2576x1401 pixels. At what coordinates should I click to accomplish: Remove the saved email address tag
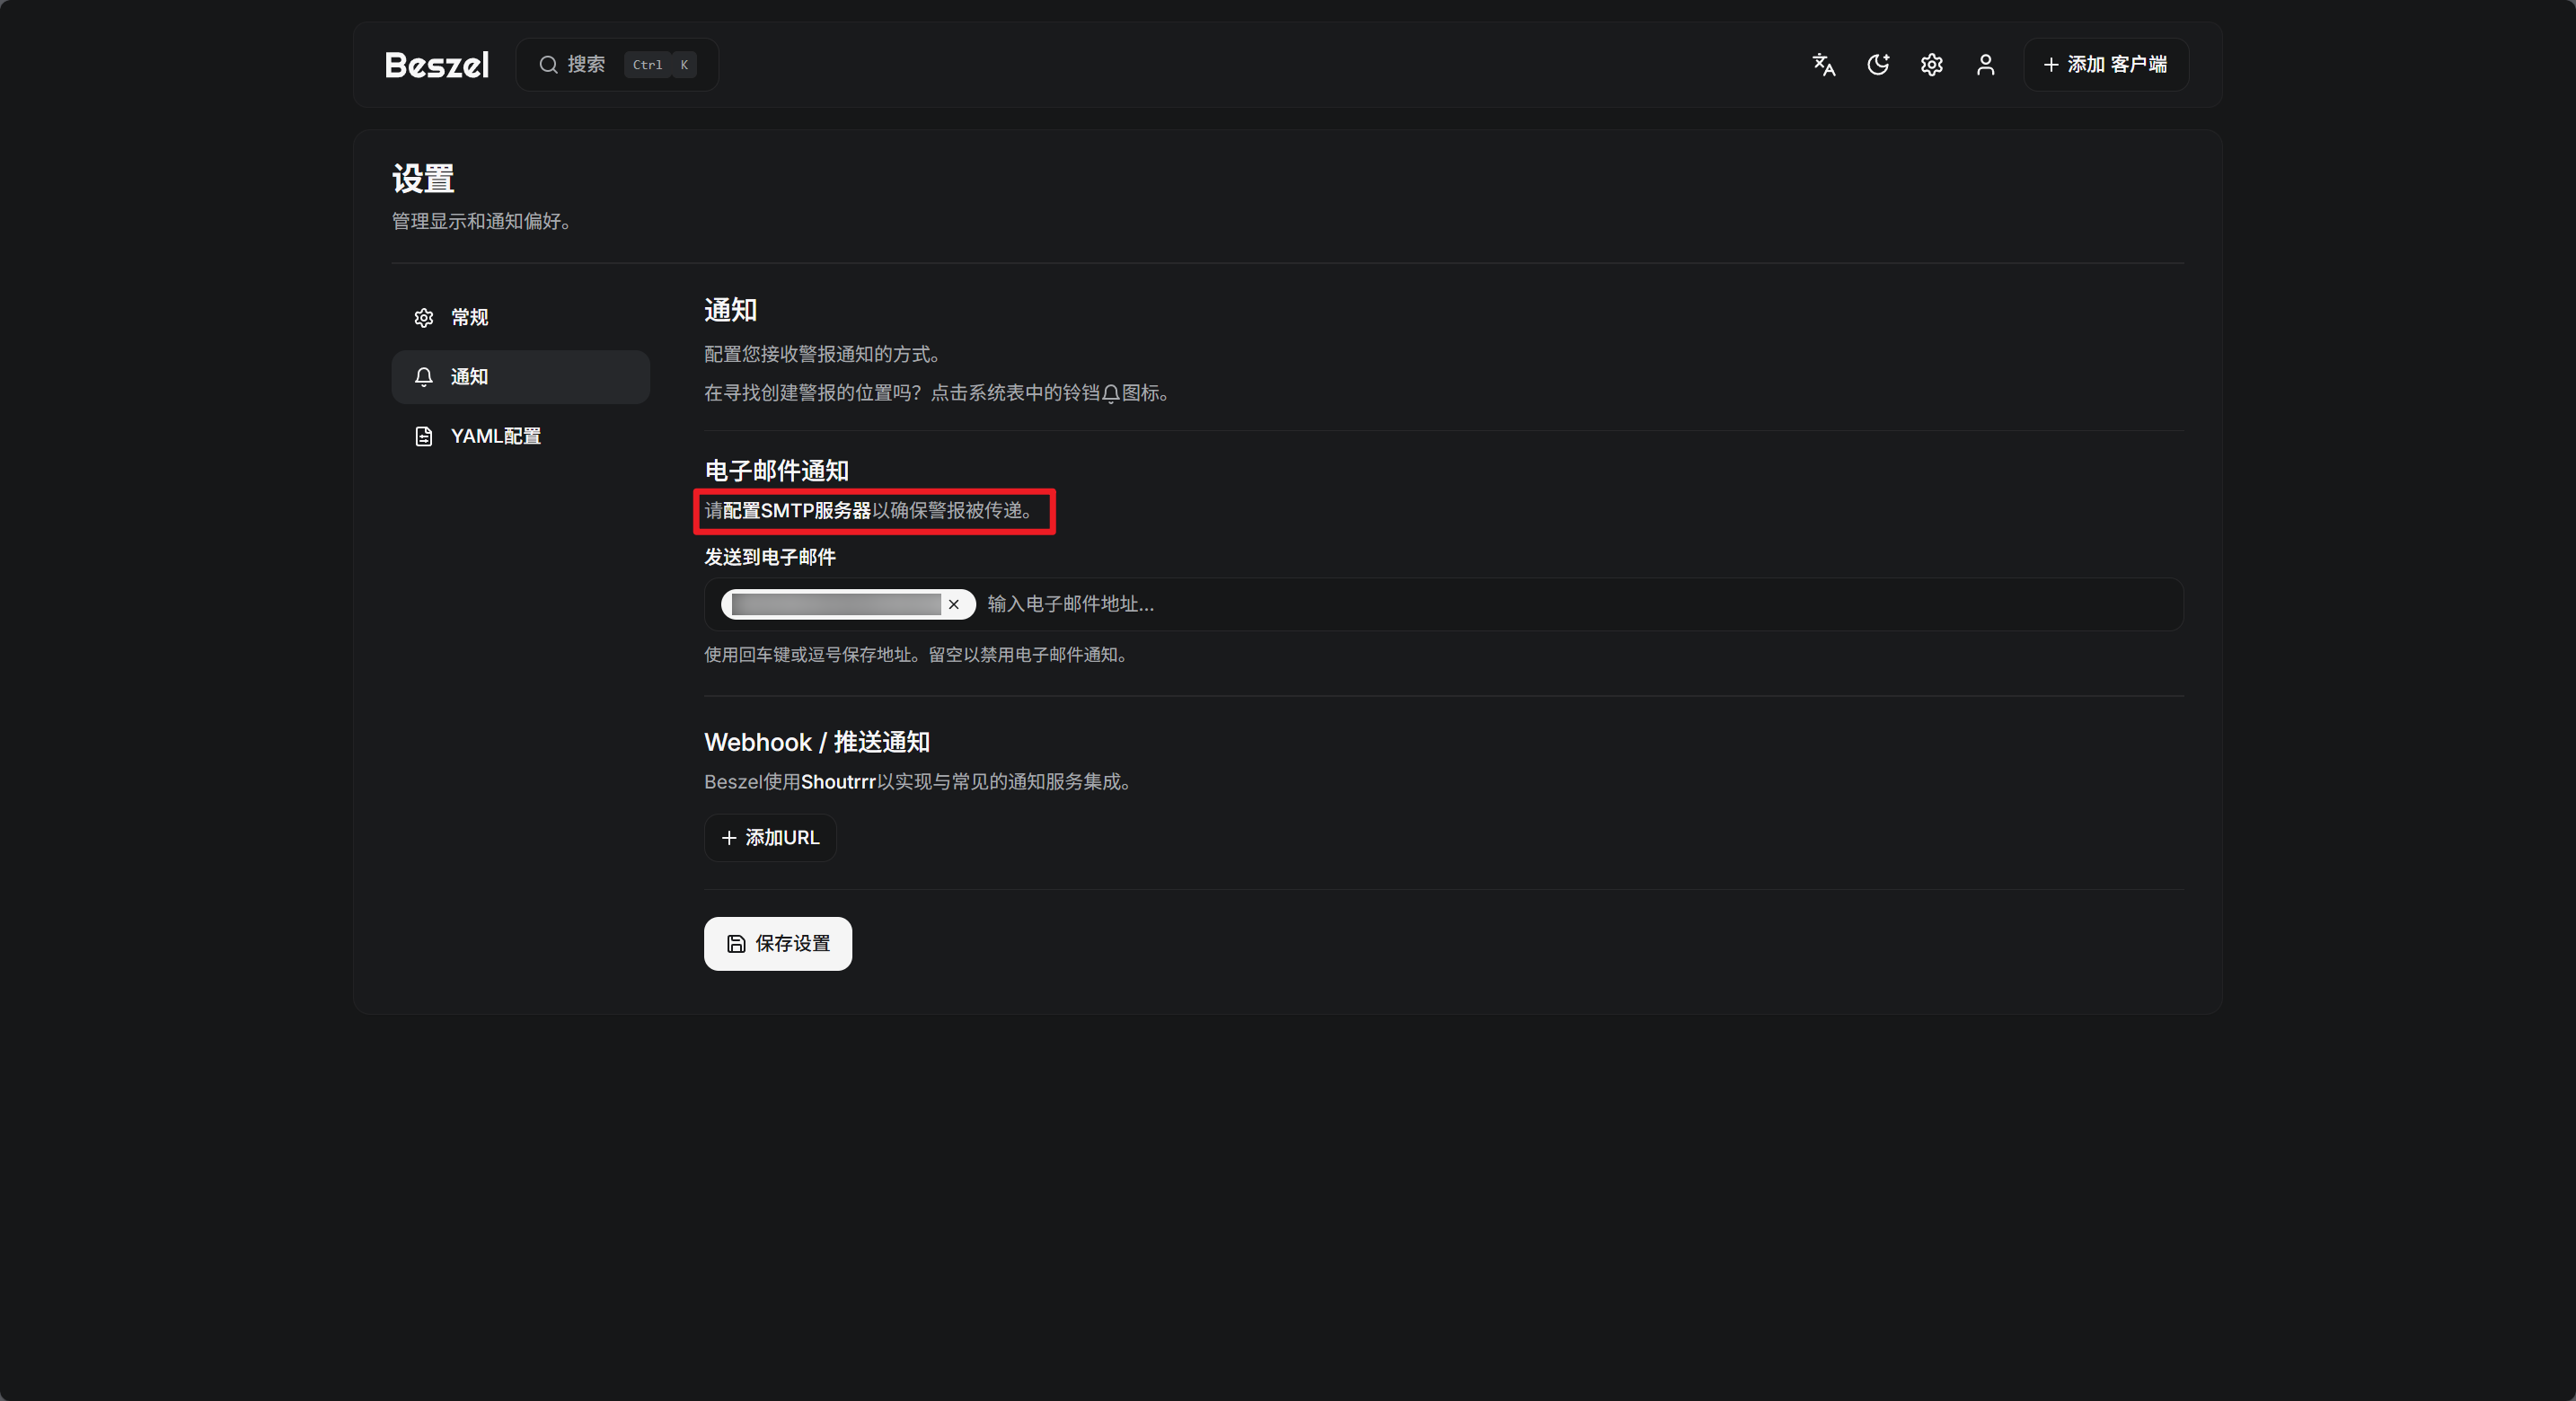point(954,605)
